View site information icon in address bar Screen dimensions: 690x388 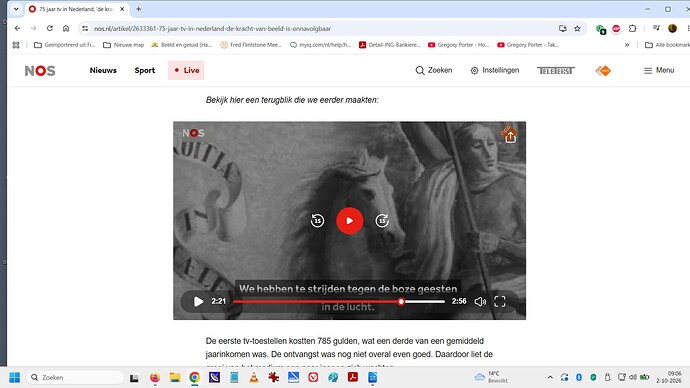[85, 28]
